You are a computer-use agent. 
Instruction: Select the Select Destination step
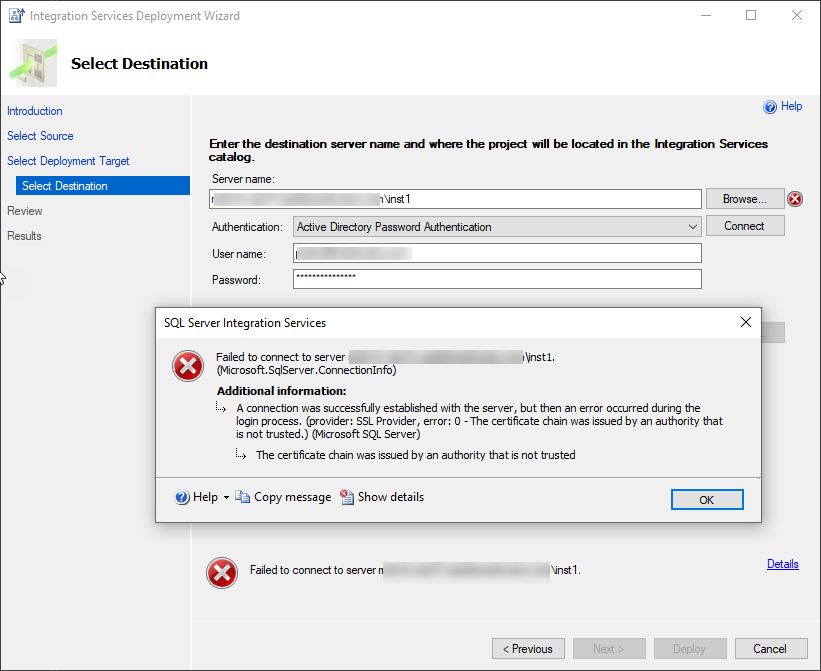pos(103,186)
